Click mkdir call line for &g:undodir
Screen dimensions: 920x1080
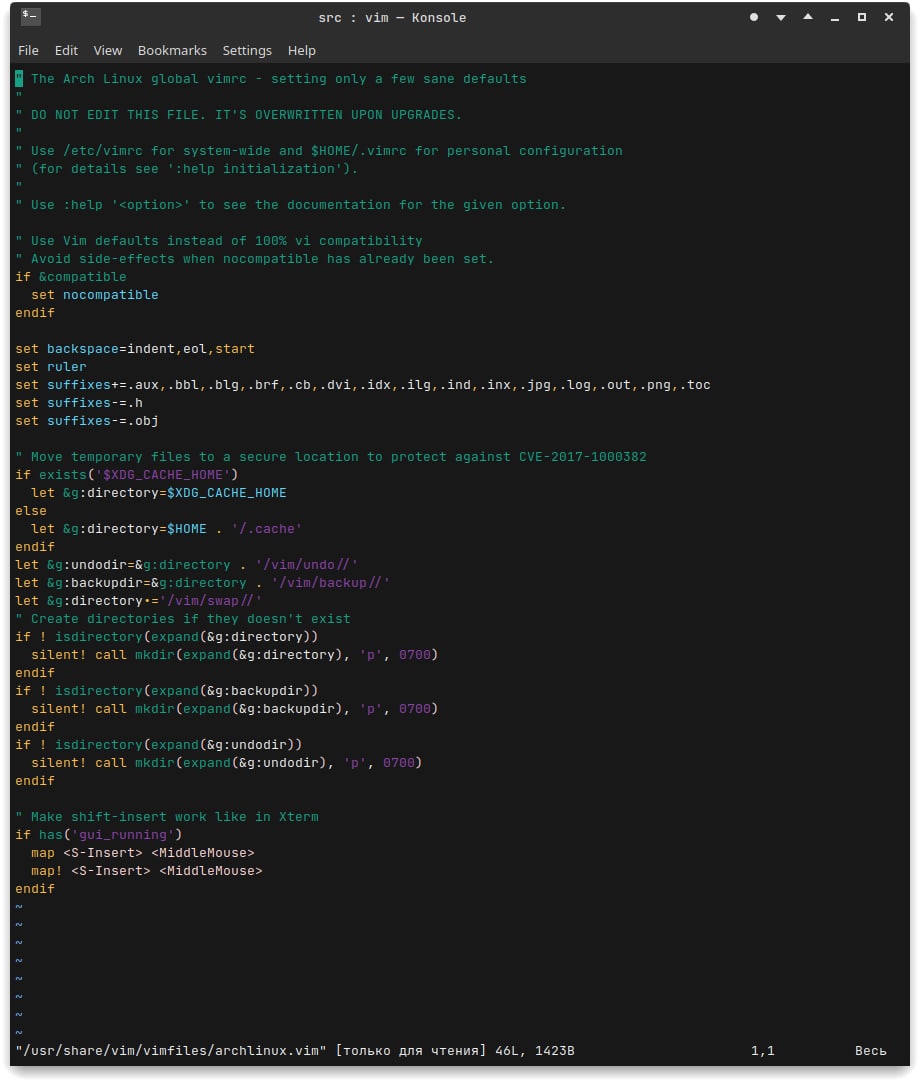tap(227, 762)
